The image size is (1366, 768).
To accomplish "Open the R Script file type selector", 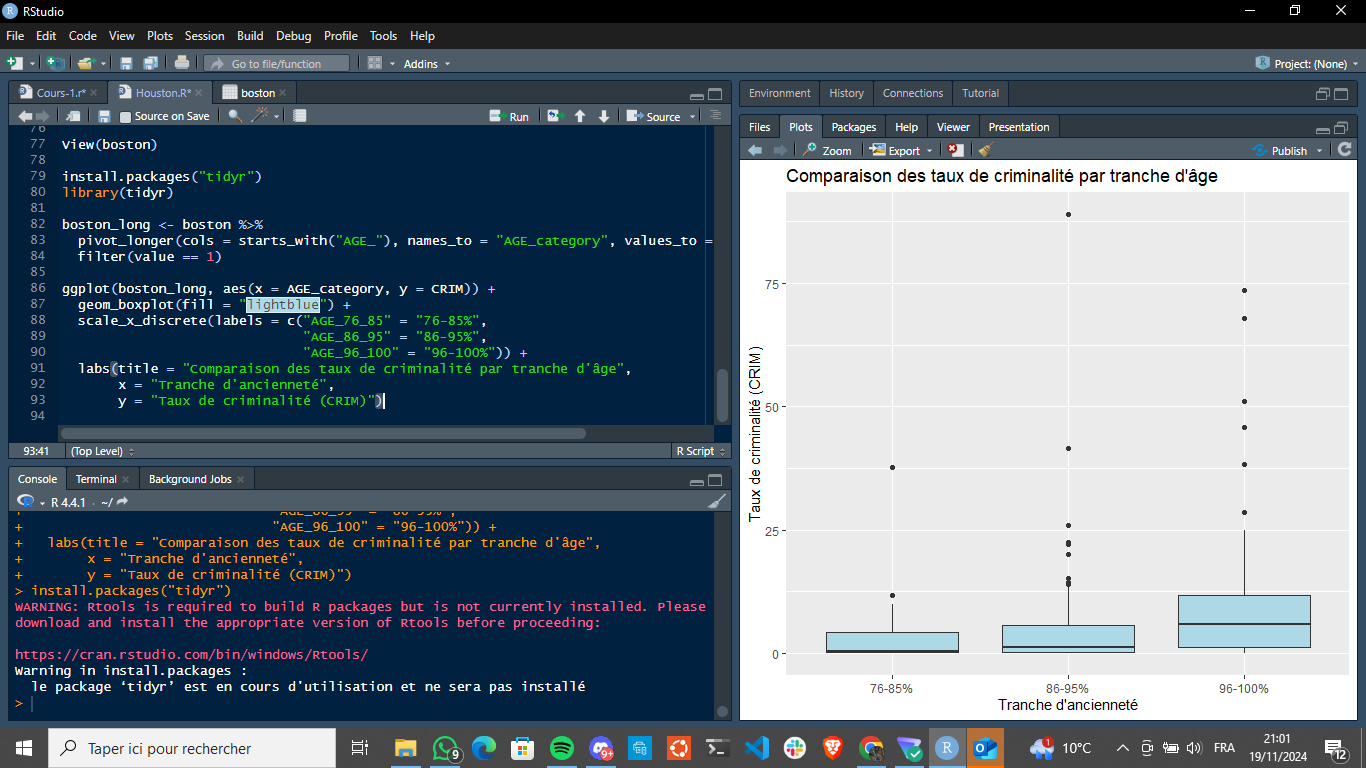I will [x=698, y=451].
